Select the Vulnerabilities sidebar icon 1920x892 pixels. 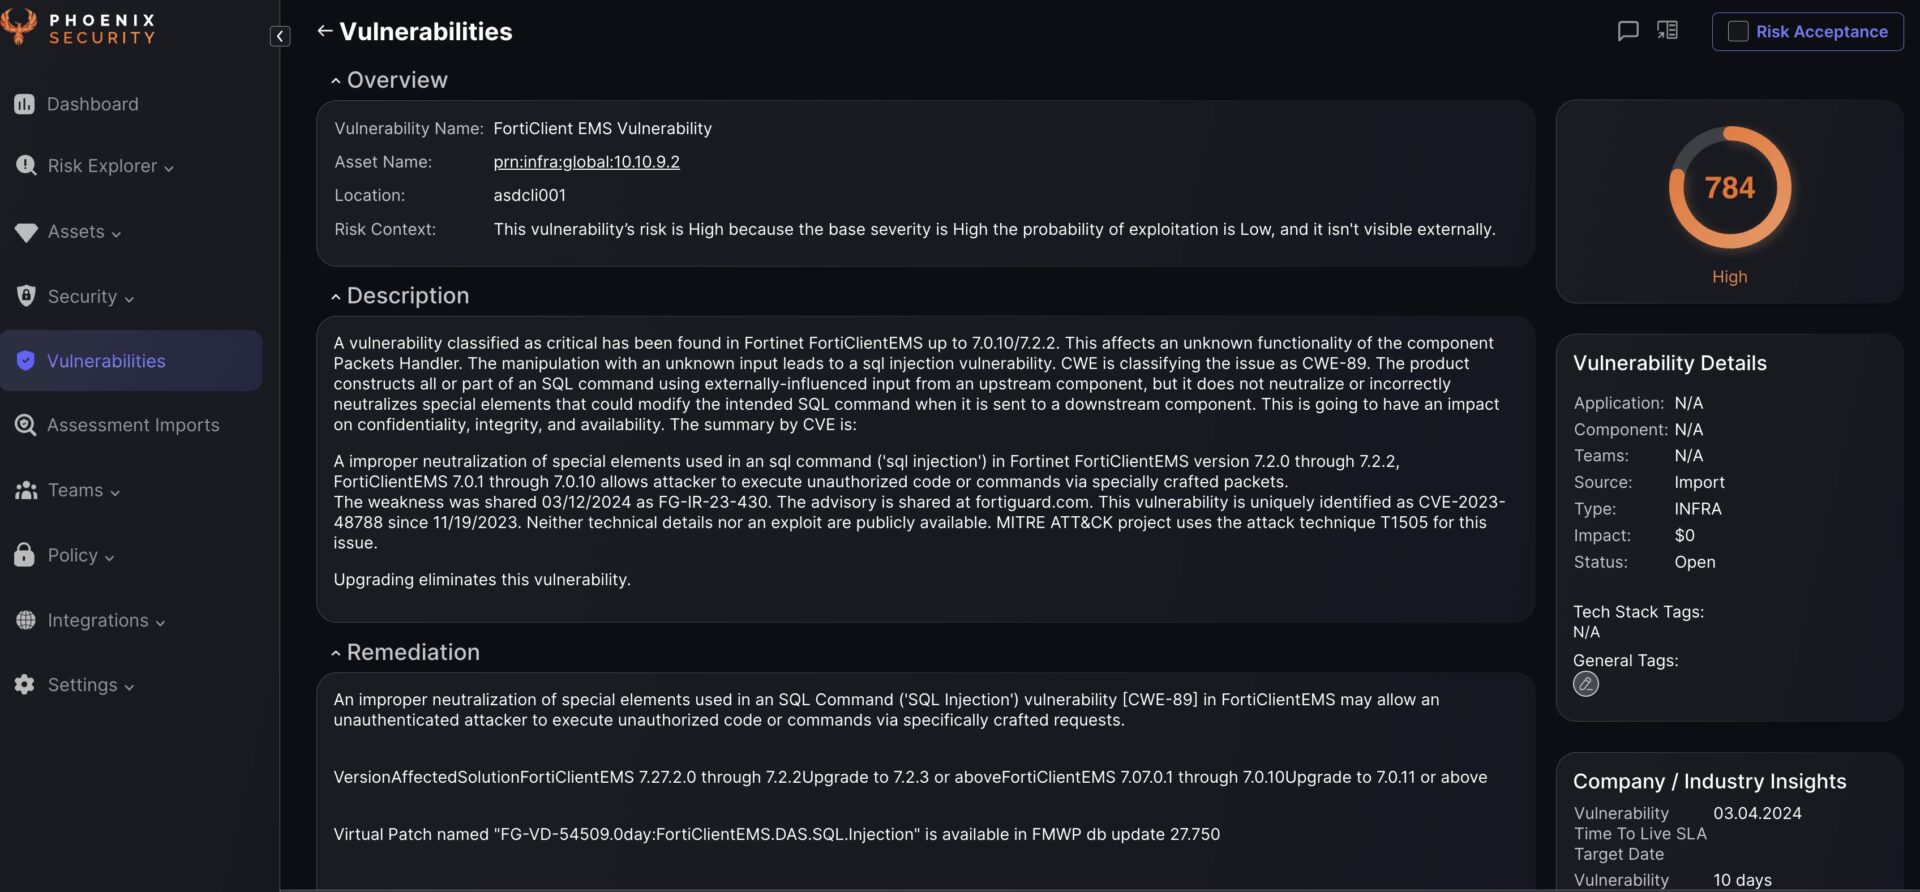coord(24,361)
